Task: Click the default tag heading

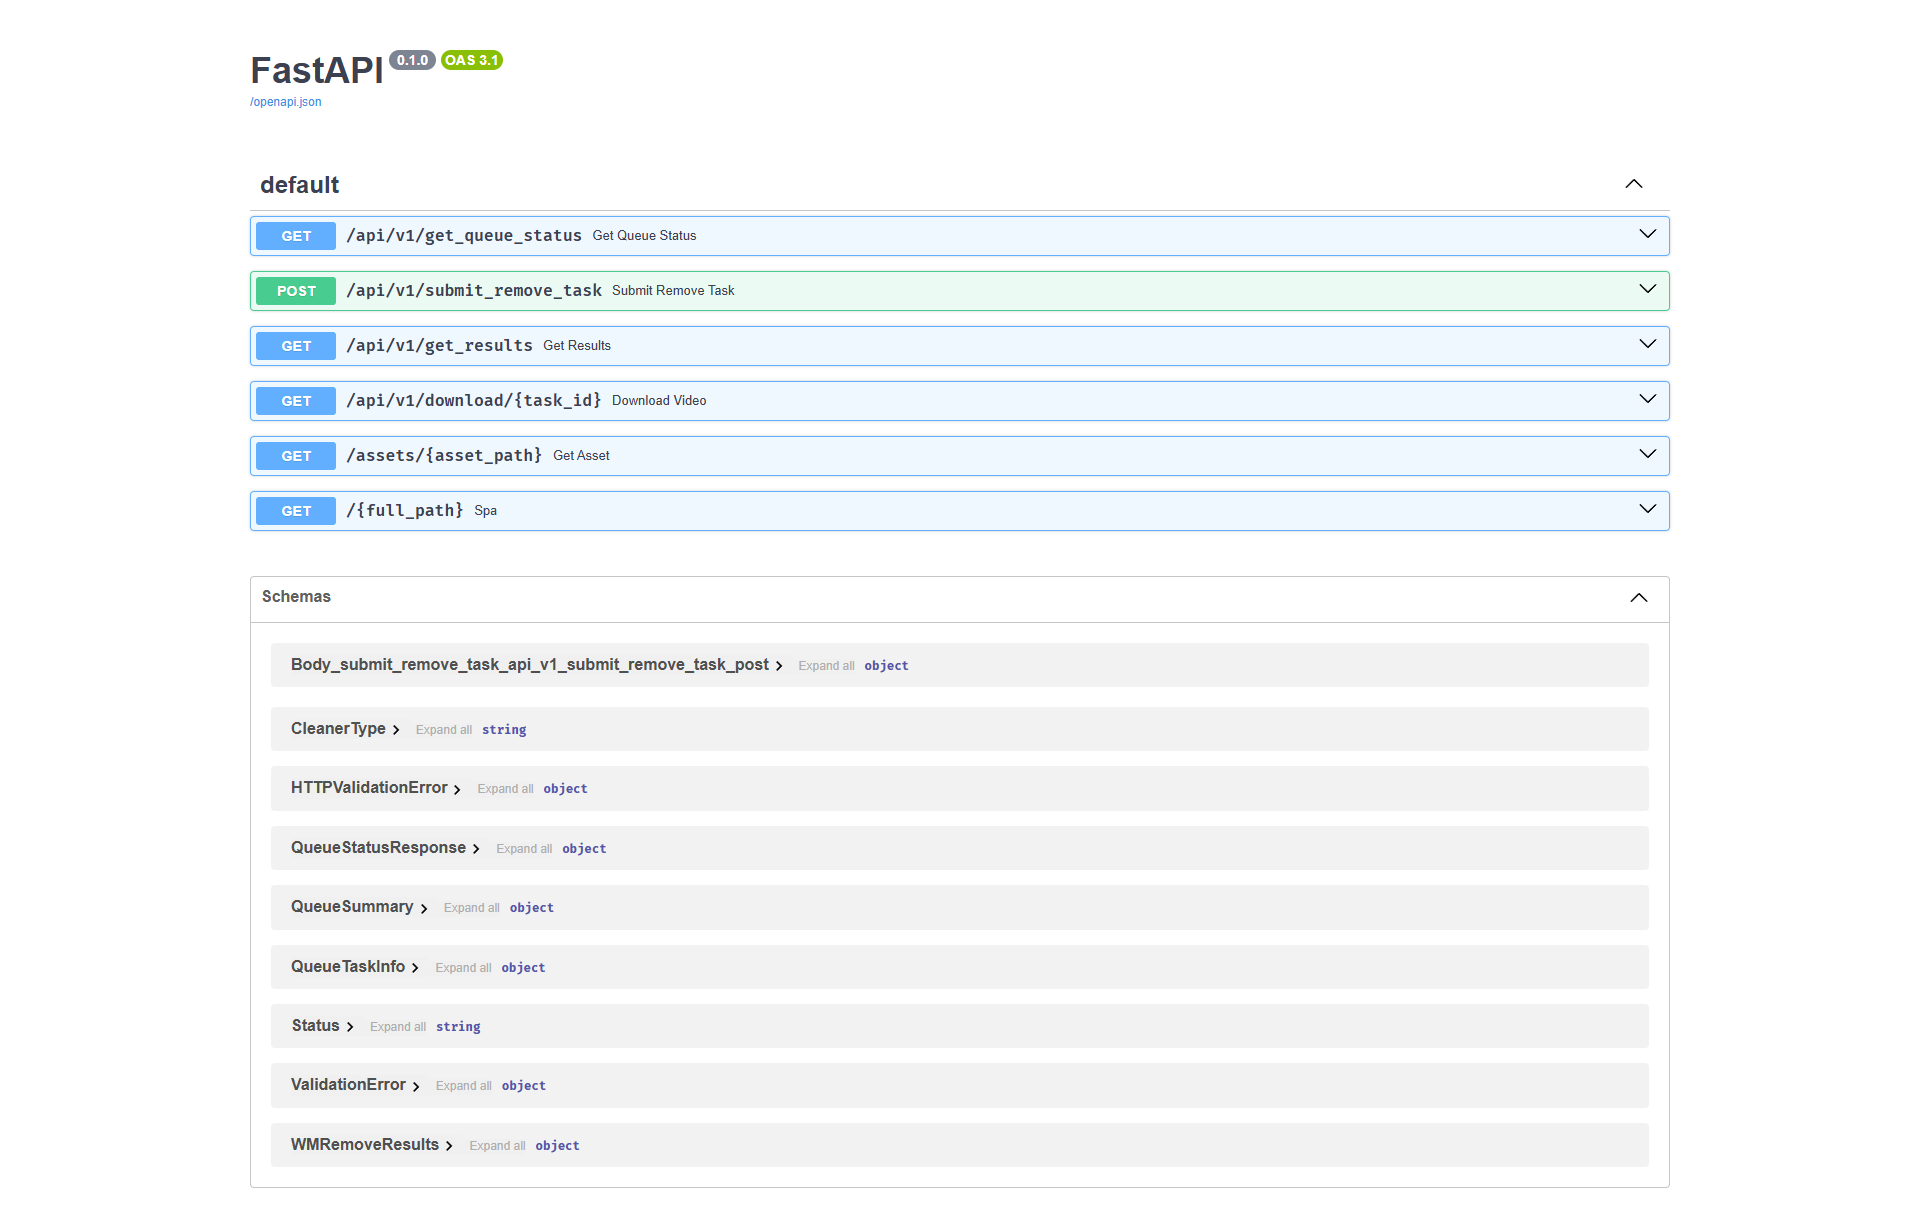Action: [299, 185]
